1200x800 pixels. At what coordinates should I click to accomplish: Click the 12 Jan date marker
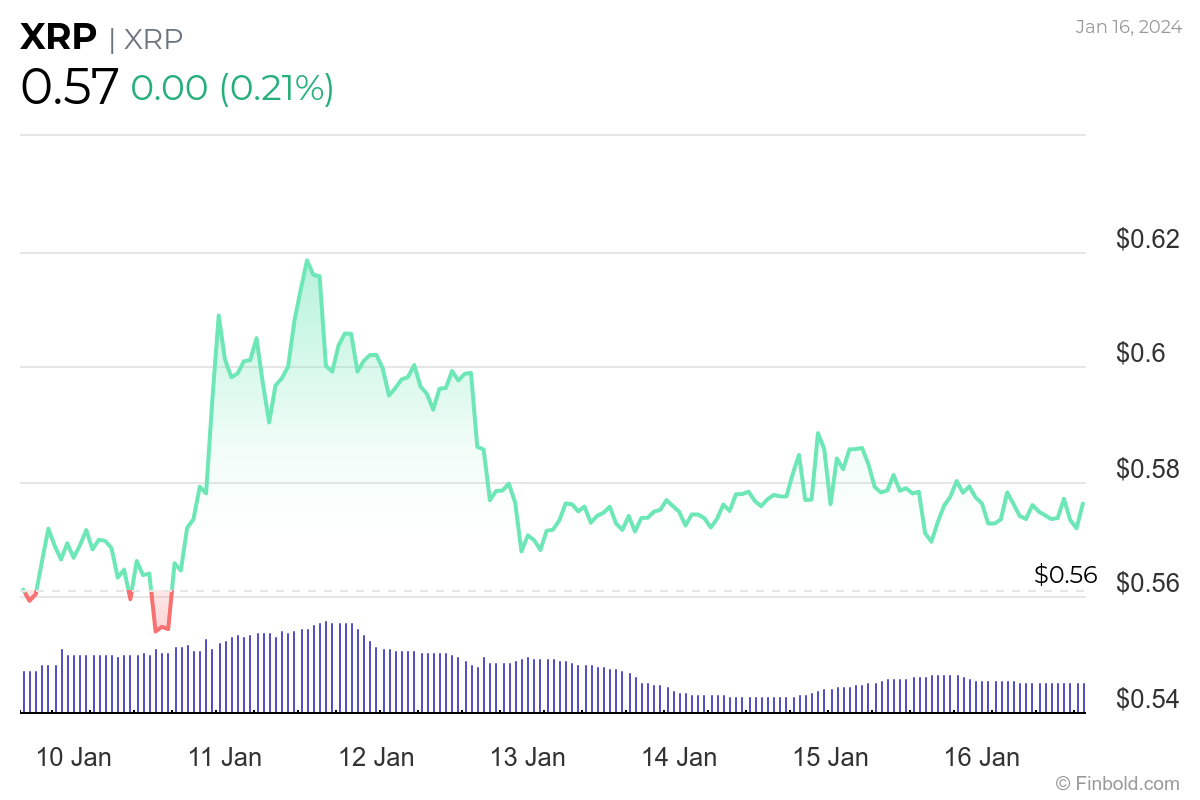coord(377,758)
